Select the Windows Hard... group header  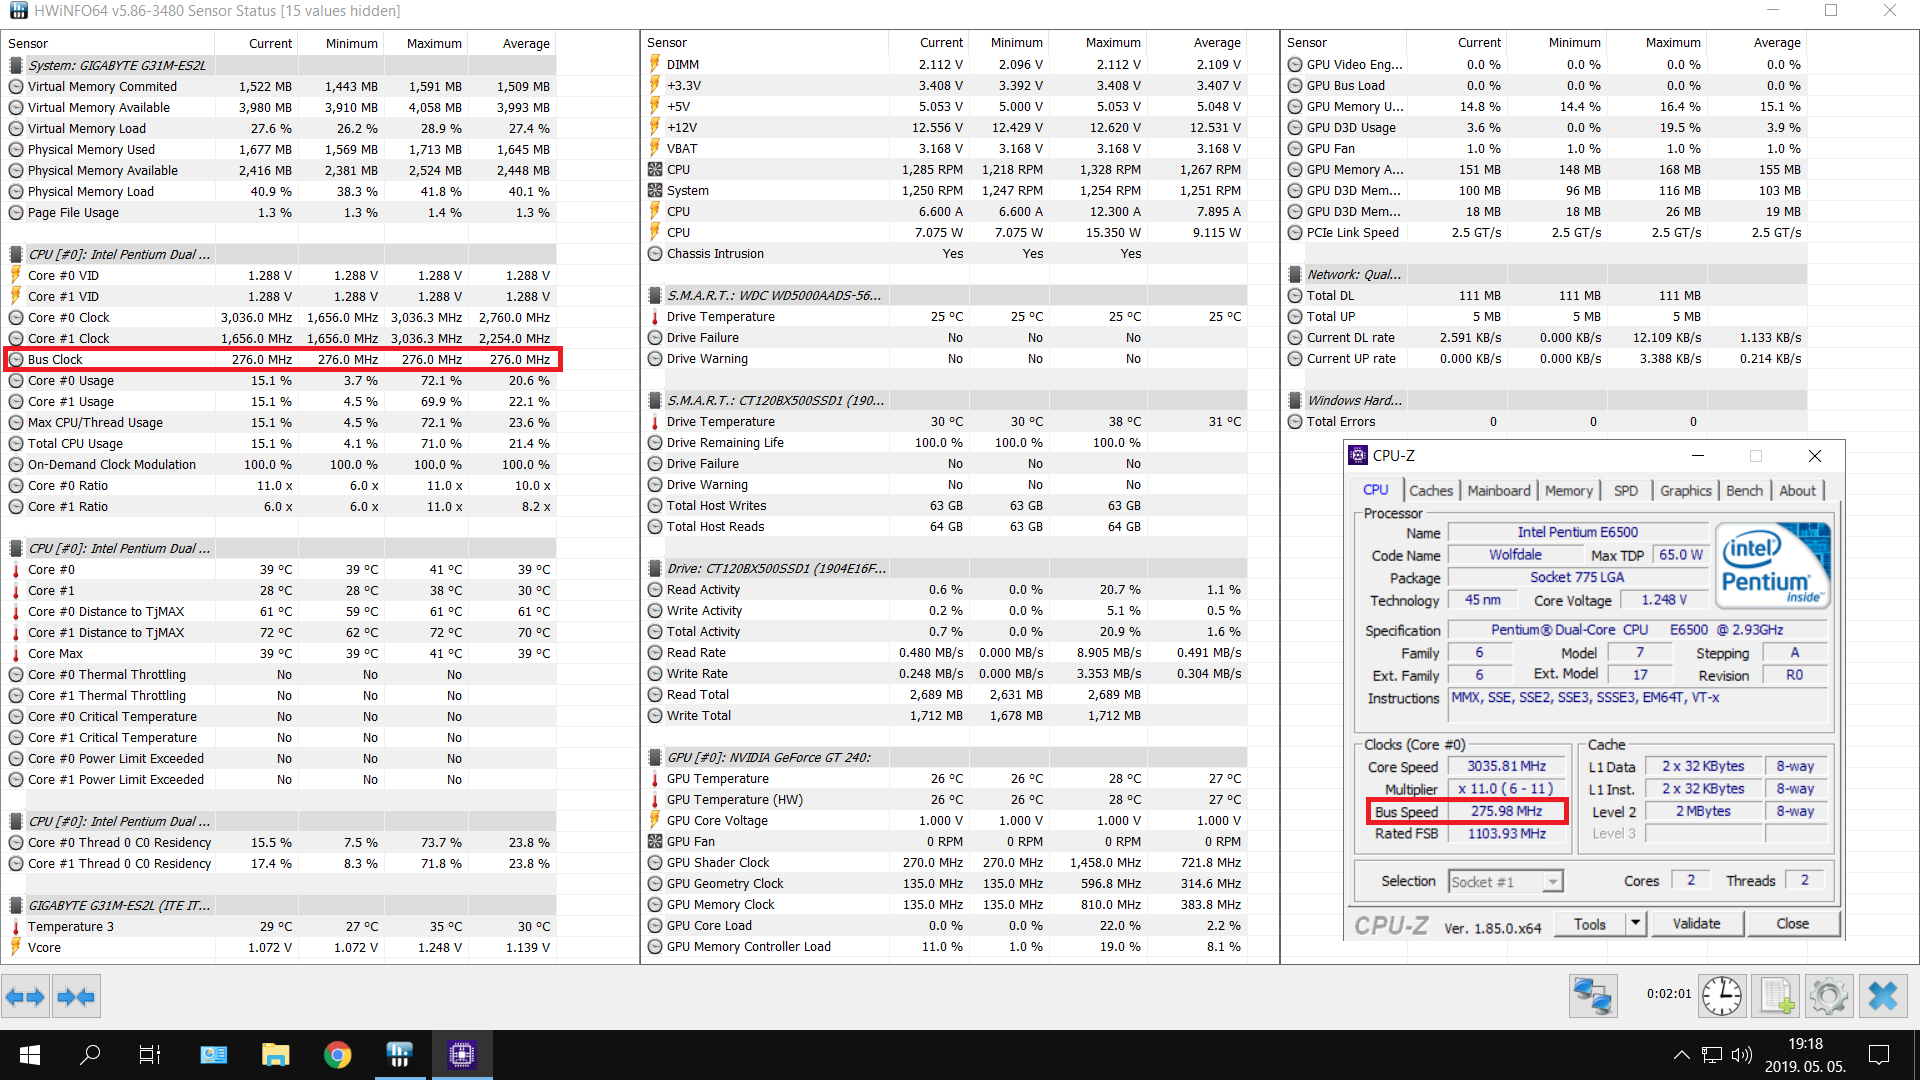[1545, 401]
